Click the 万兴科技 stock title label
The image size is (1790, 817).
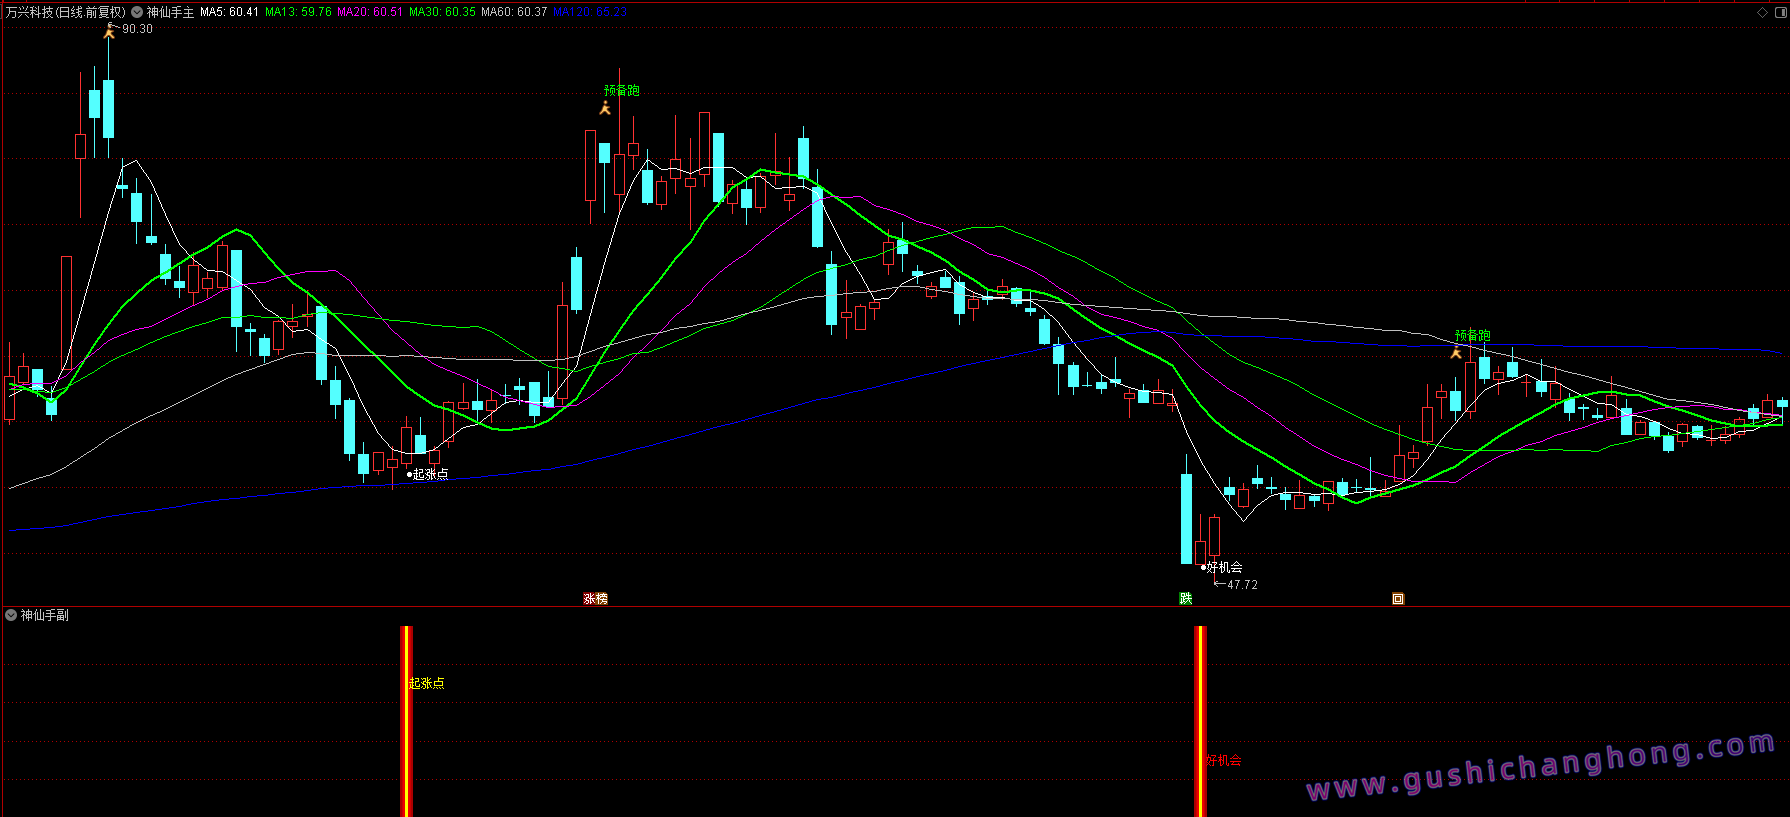coord(66,12)
